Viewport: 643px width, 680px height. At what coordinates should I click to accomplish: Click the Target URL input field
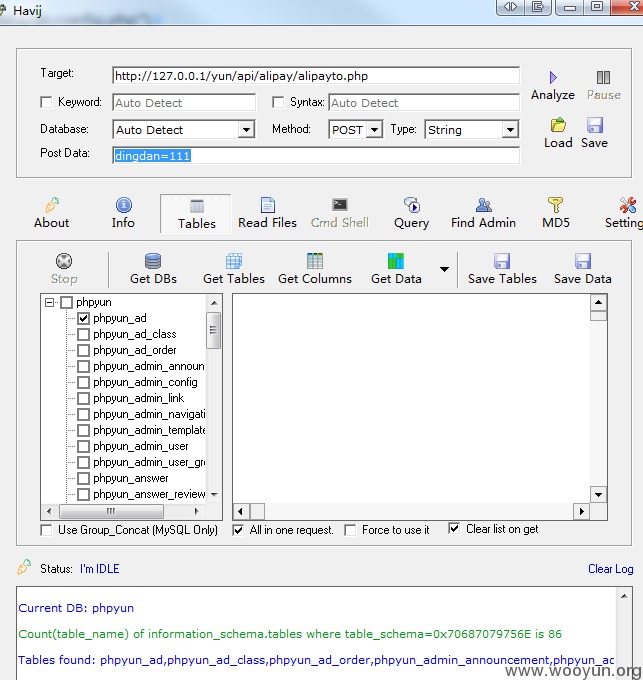[315, 75]
